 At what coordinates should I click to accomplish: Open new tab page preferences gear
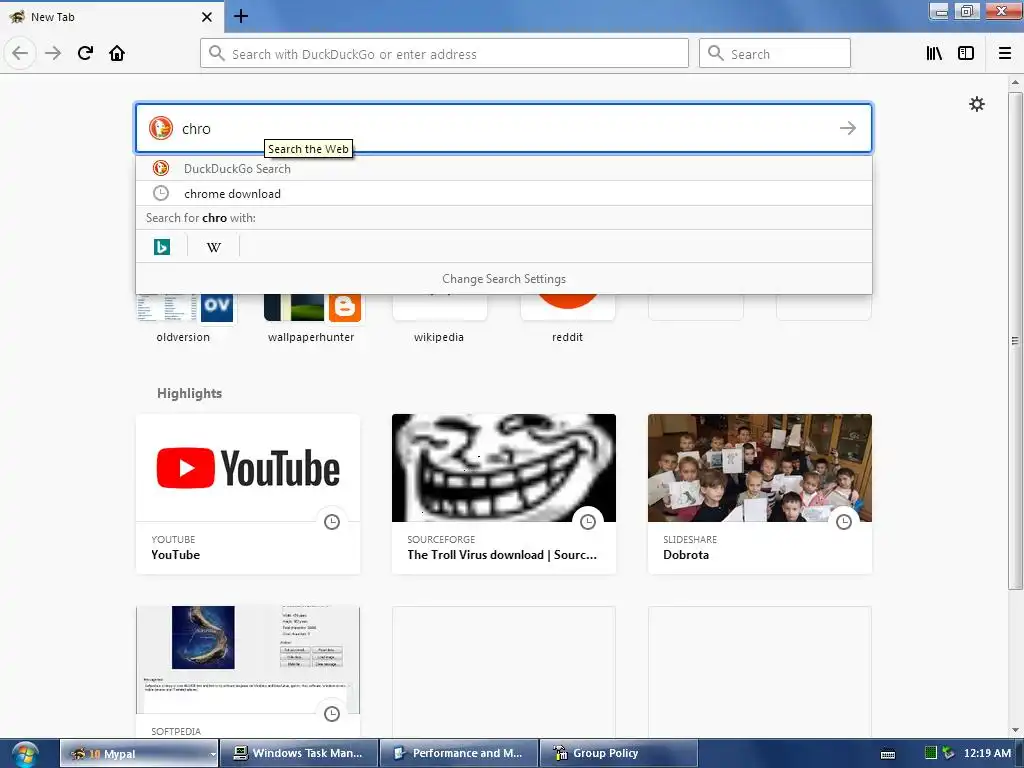tap(976, 104)
